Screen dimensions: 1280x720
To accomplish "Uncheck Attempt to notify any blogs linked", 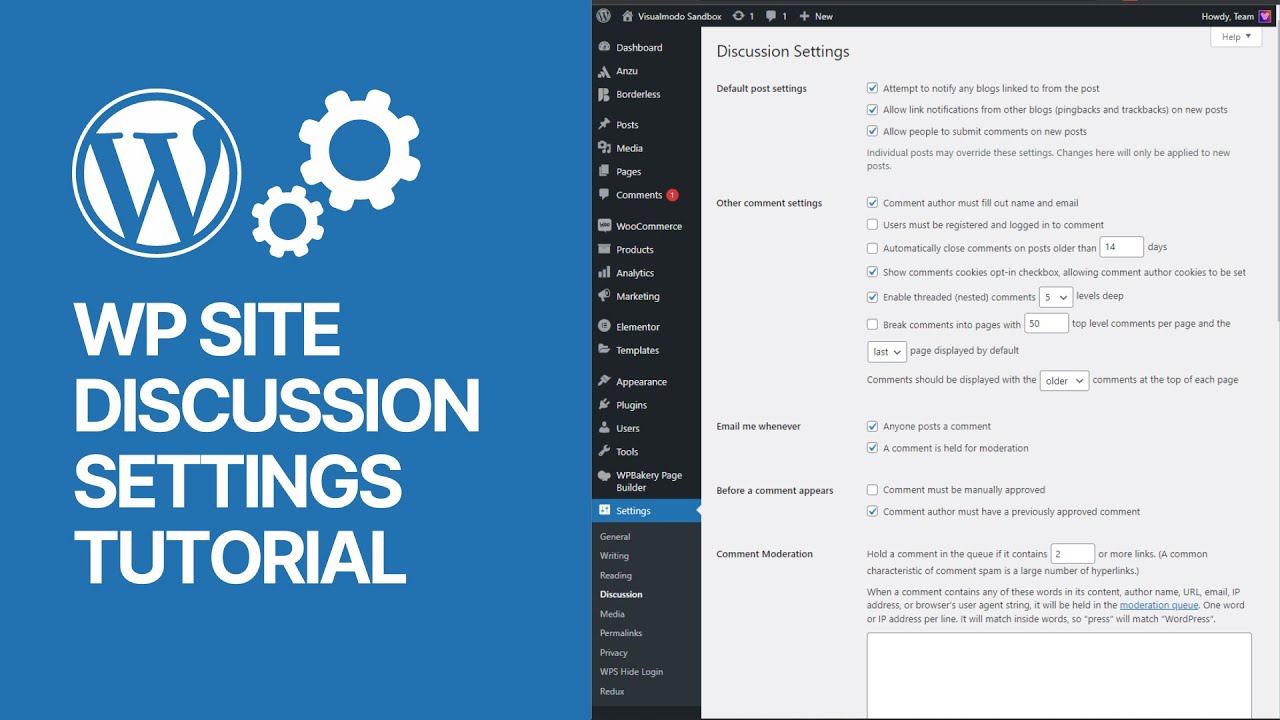I will click(872, 88).
